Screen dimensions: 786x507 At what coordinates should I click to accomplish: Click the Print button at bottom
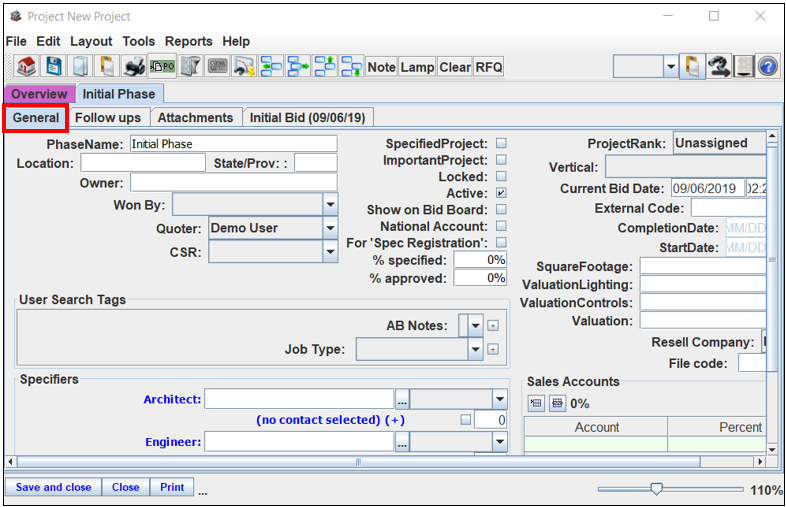coord(172,487)
